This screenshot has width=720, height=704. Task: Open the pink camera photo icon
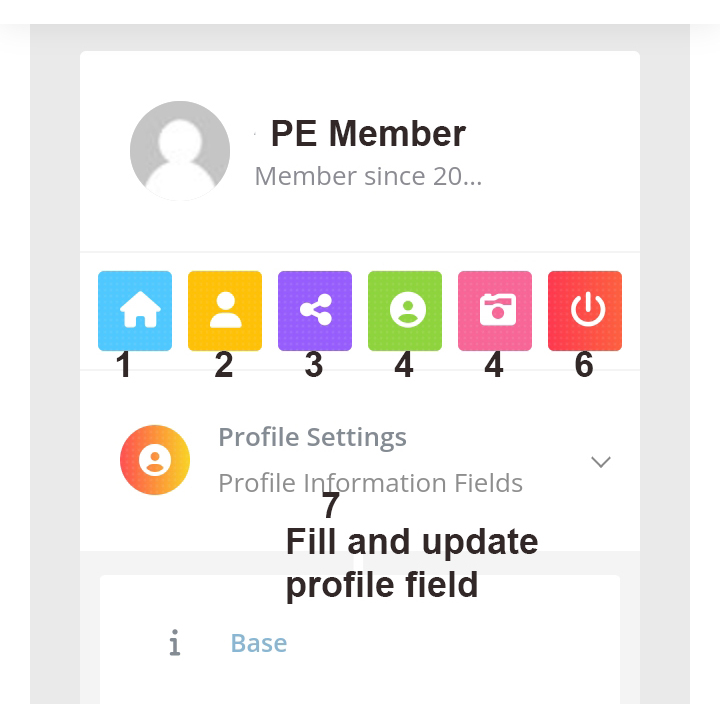495,311
